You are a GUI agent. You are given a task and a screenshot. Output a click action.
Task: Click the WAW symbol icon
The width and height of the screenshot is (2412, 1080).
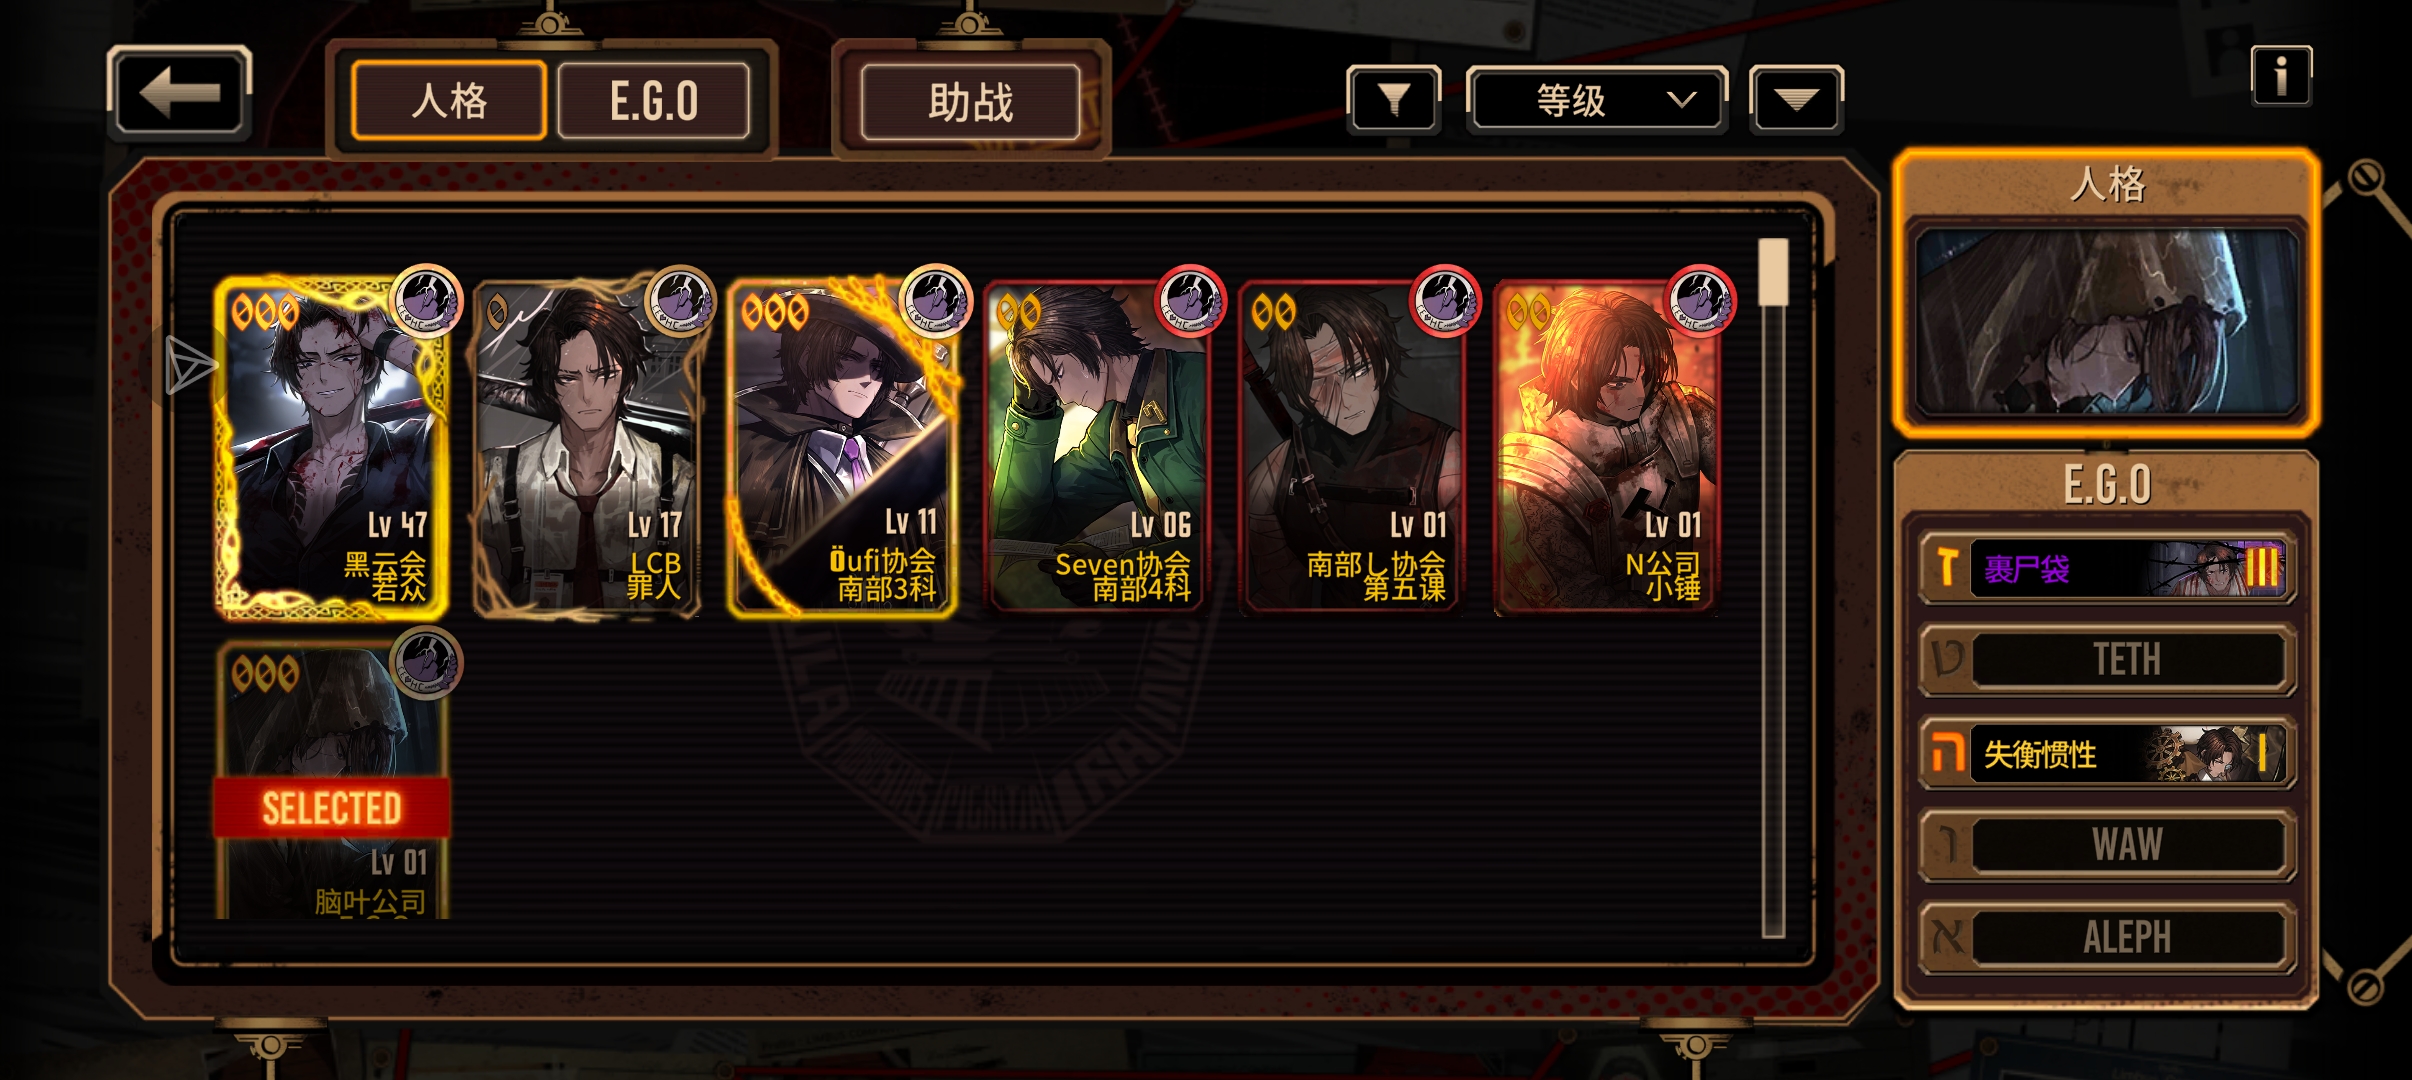coord(1947,844)
